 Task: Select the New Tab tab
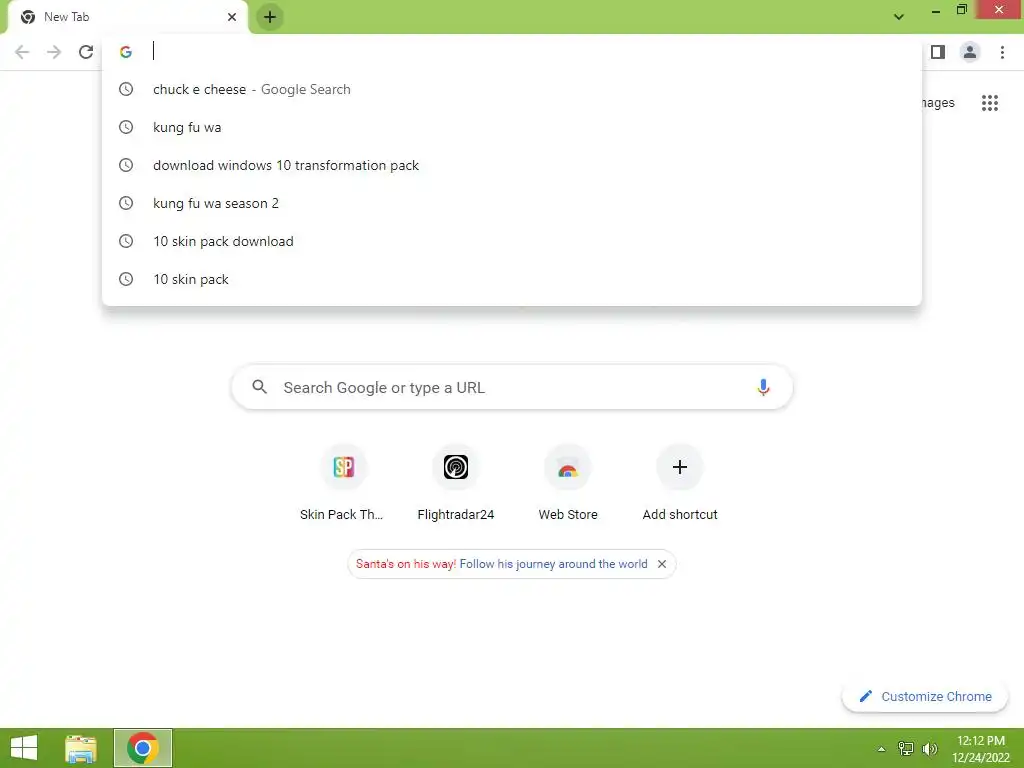tap(127, 17)
